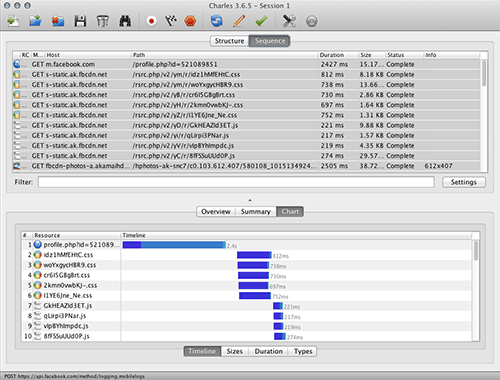Switch to the Sequence view tab
This screenshot has width=500, height=380.
tap(270, 41)
